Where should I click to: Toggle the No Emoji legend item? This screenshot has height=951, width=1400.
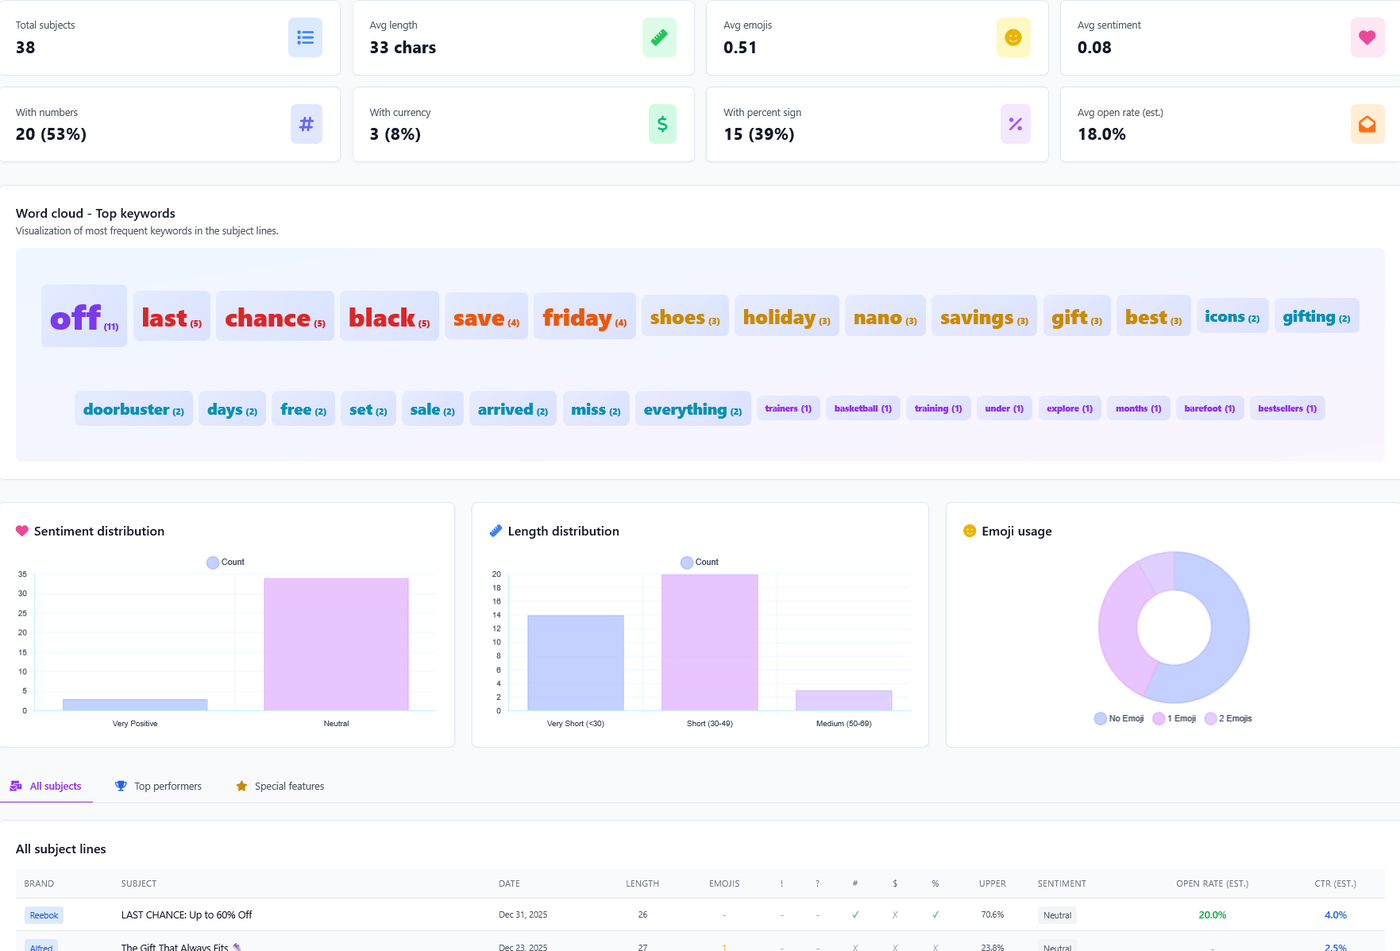click(x=1119, y=719)
